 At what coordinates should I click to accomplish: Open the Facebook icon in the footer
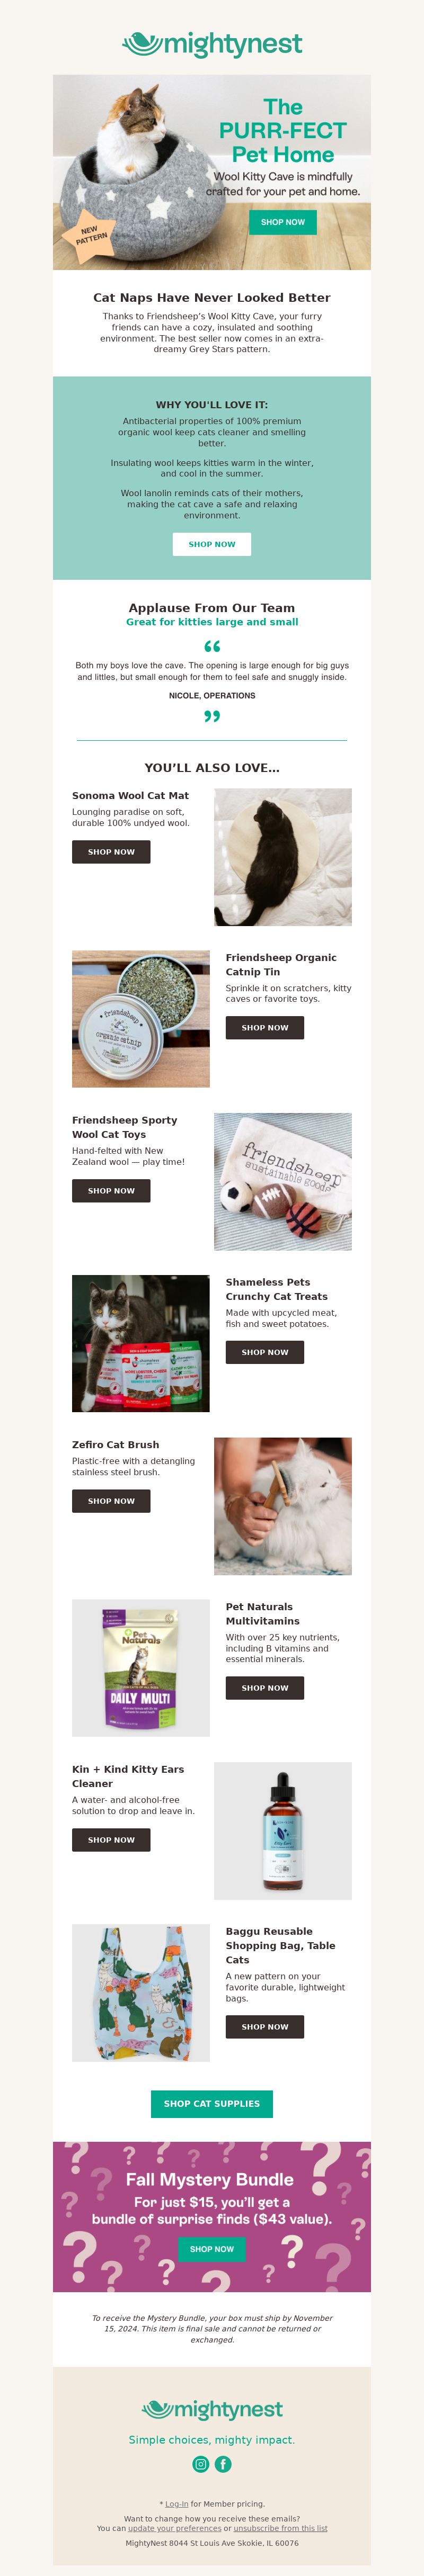pos(223,2464)
